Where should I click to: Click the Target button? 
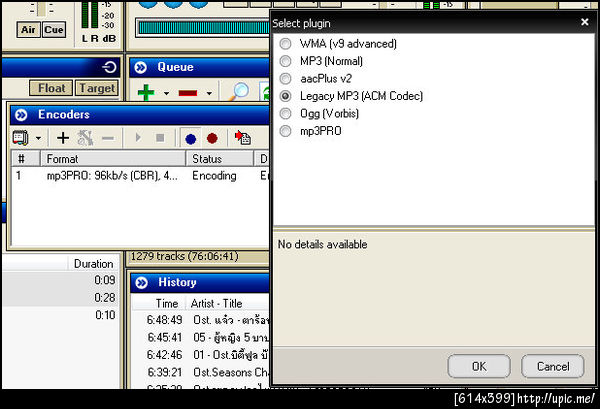point(97,88)
